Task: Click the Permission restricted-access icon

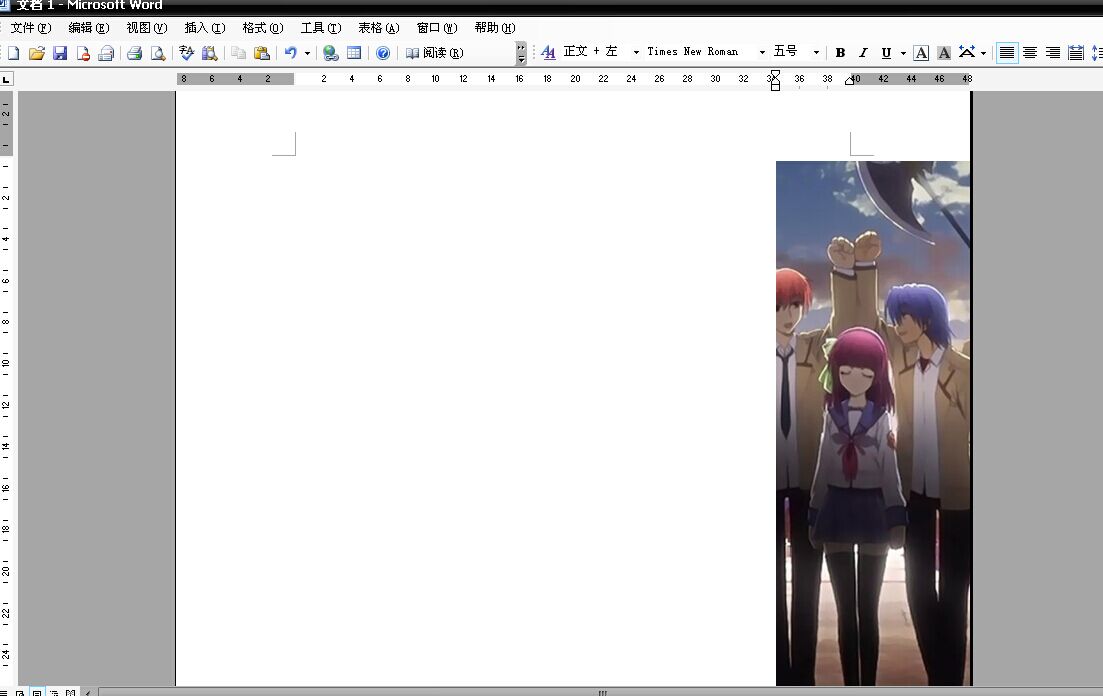Action: (x=83, y=53)
